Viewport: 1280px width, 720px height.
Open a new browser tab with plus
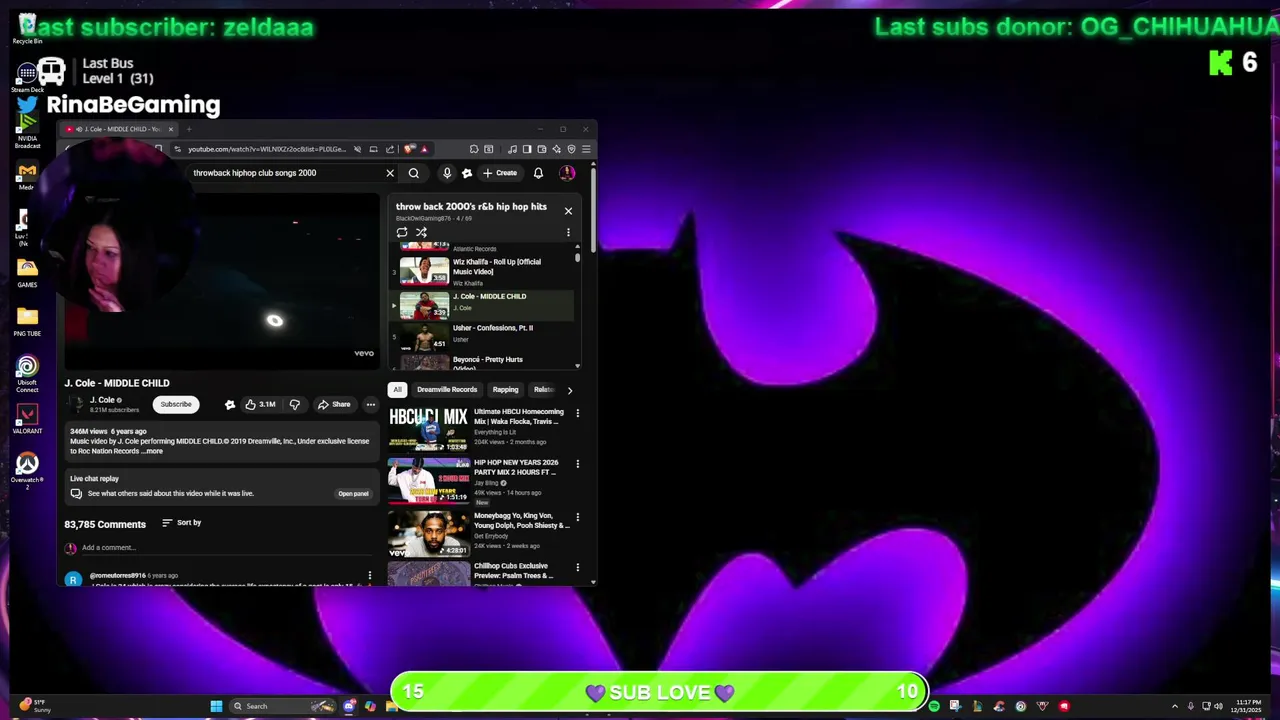[x=188, y=129]
